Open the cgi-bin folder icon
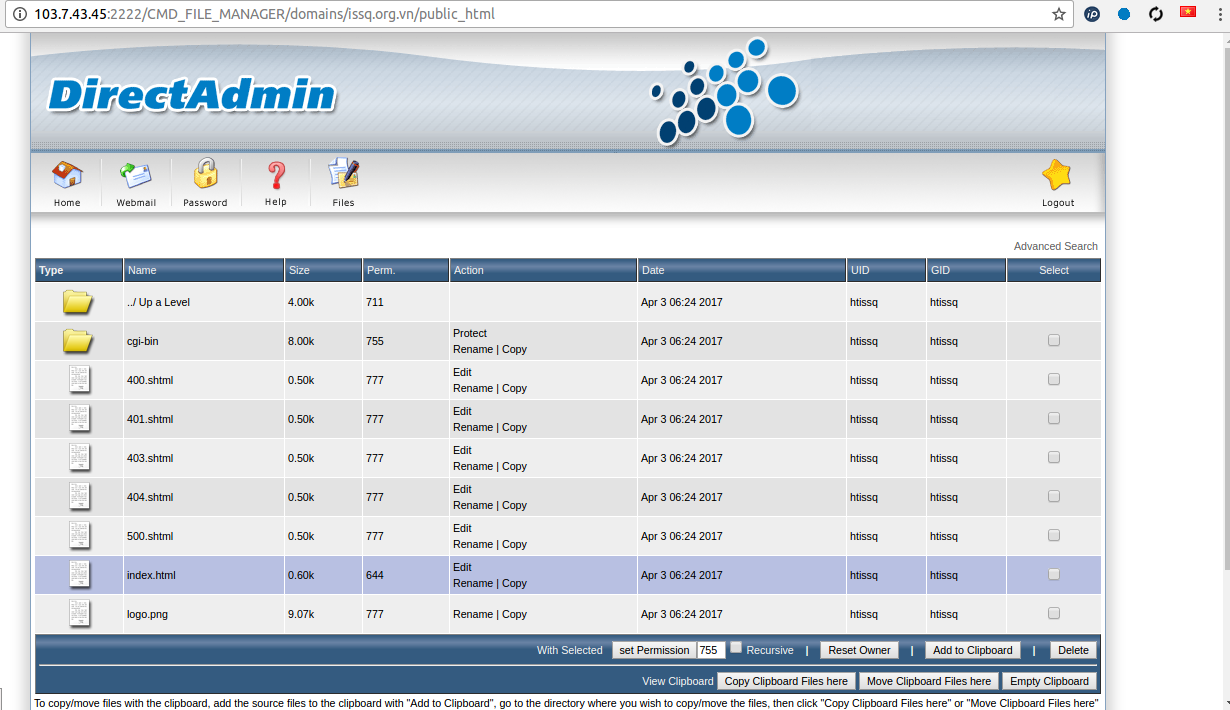The image size is (1230, 710). click(78, 341)
